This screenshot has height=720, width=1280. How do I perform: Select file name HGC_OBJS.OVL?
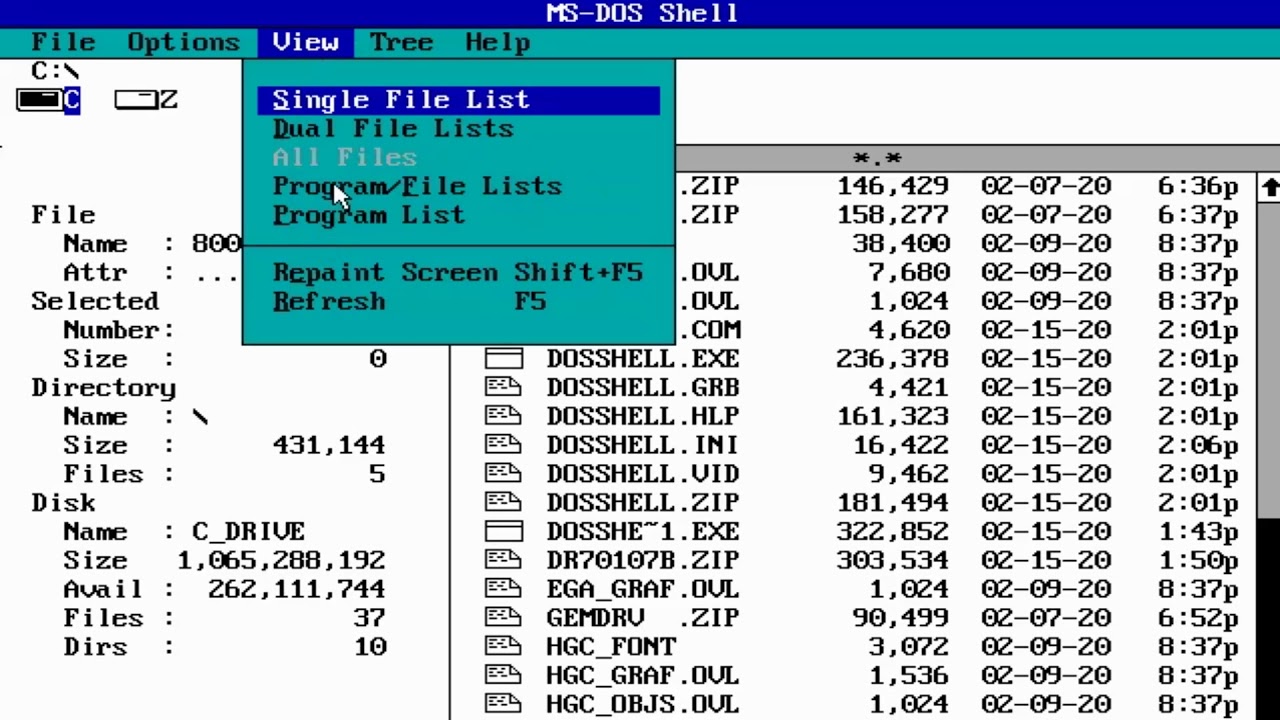pos(643,705)
